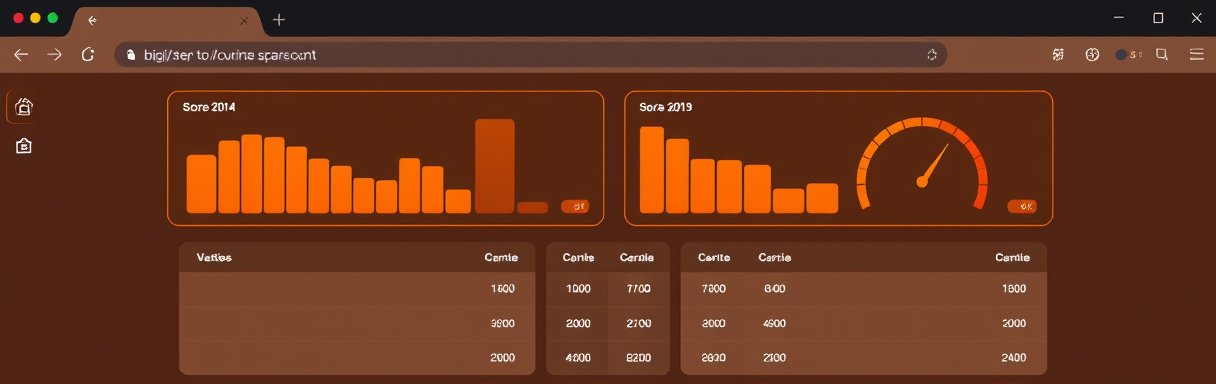Click the "Vatles" column header
The height and width of the screenshot is (384, 1216).
point(214,258)
